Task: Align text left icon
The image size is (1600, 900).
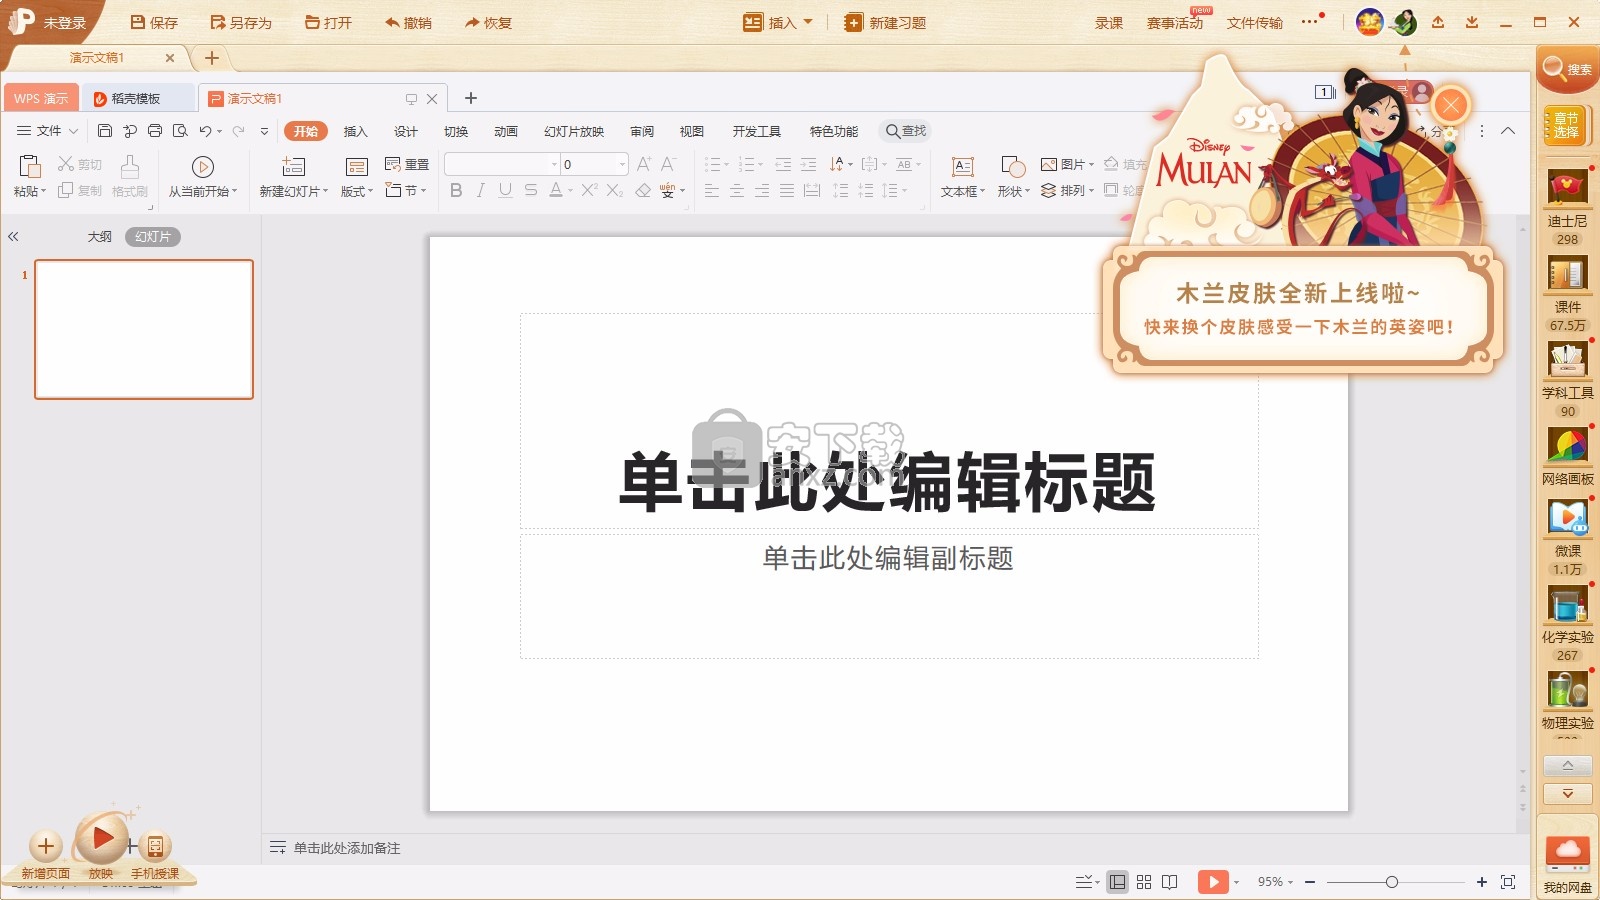Action: click(x=712, y=190)
